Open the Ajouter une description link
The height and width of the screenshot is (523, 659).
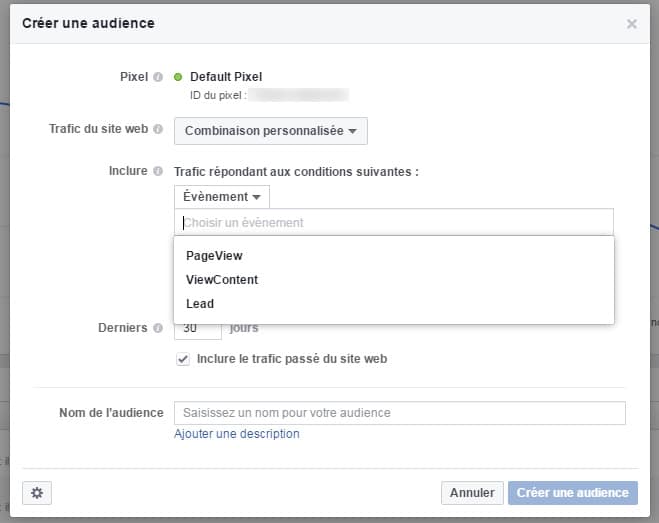237,434
